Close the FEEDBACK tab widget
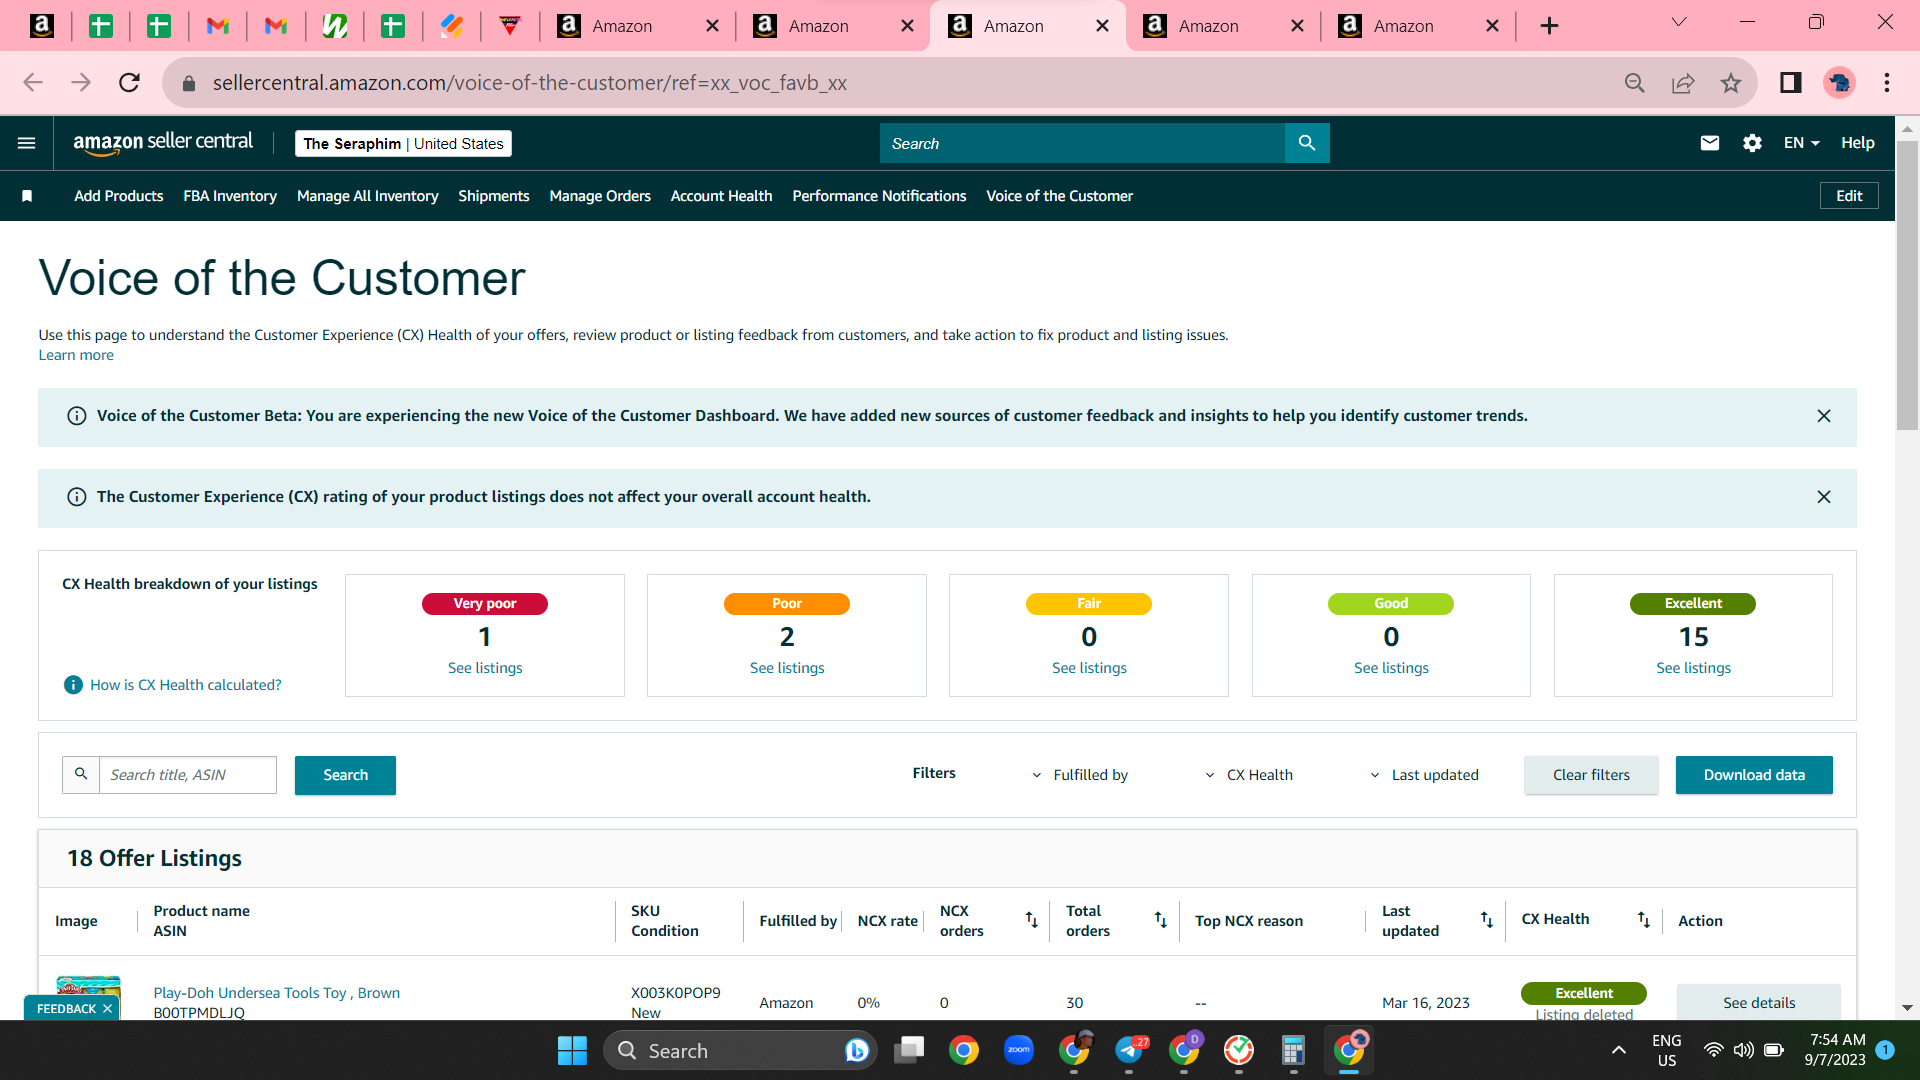 coord(107,1009)
